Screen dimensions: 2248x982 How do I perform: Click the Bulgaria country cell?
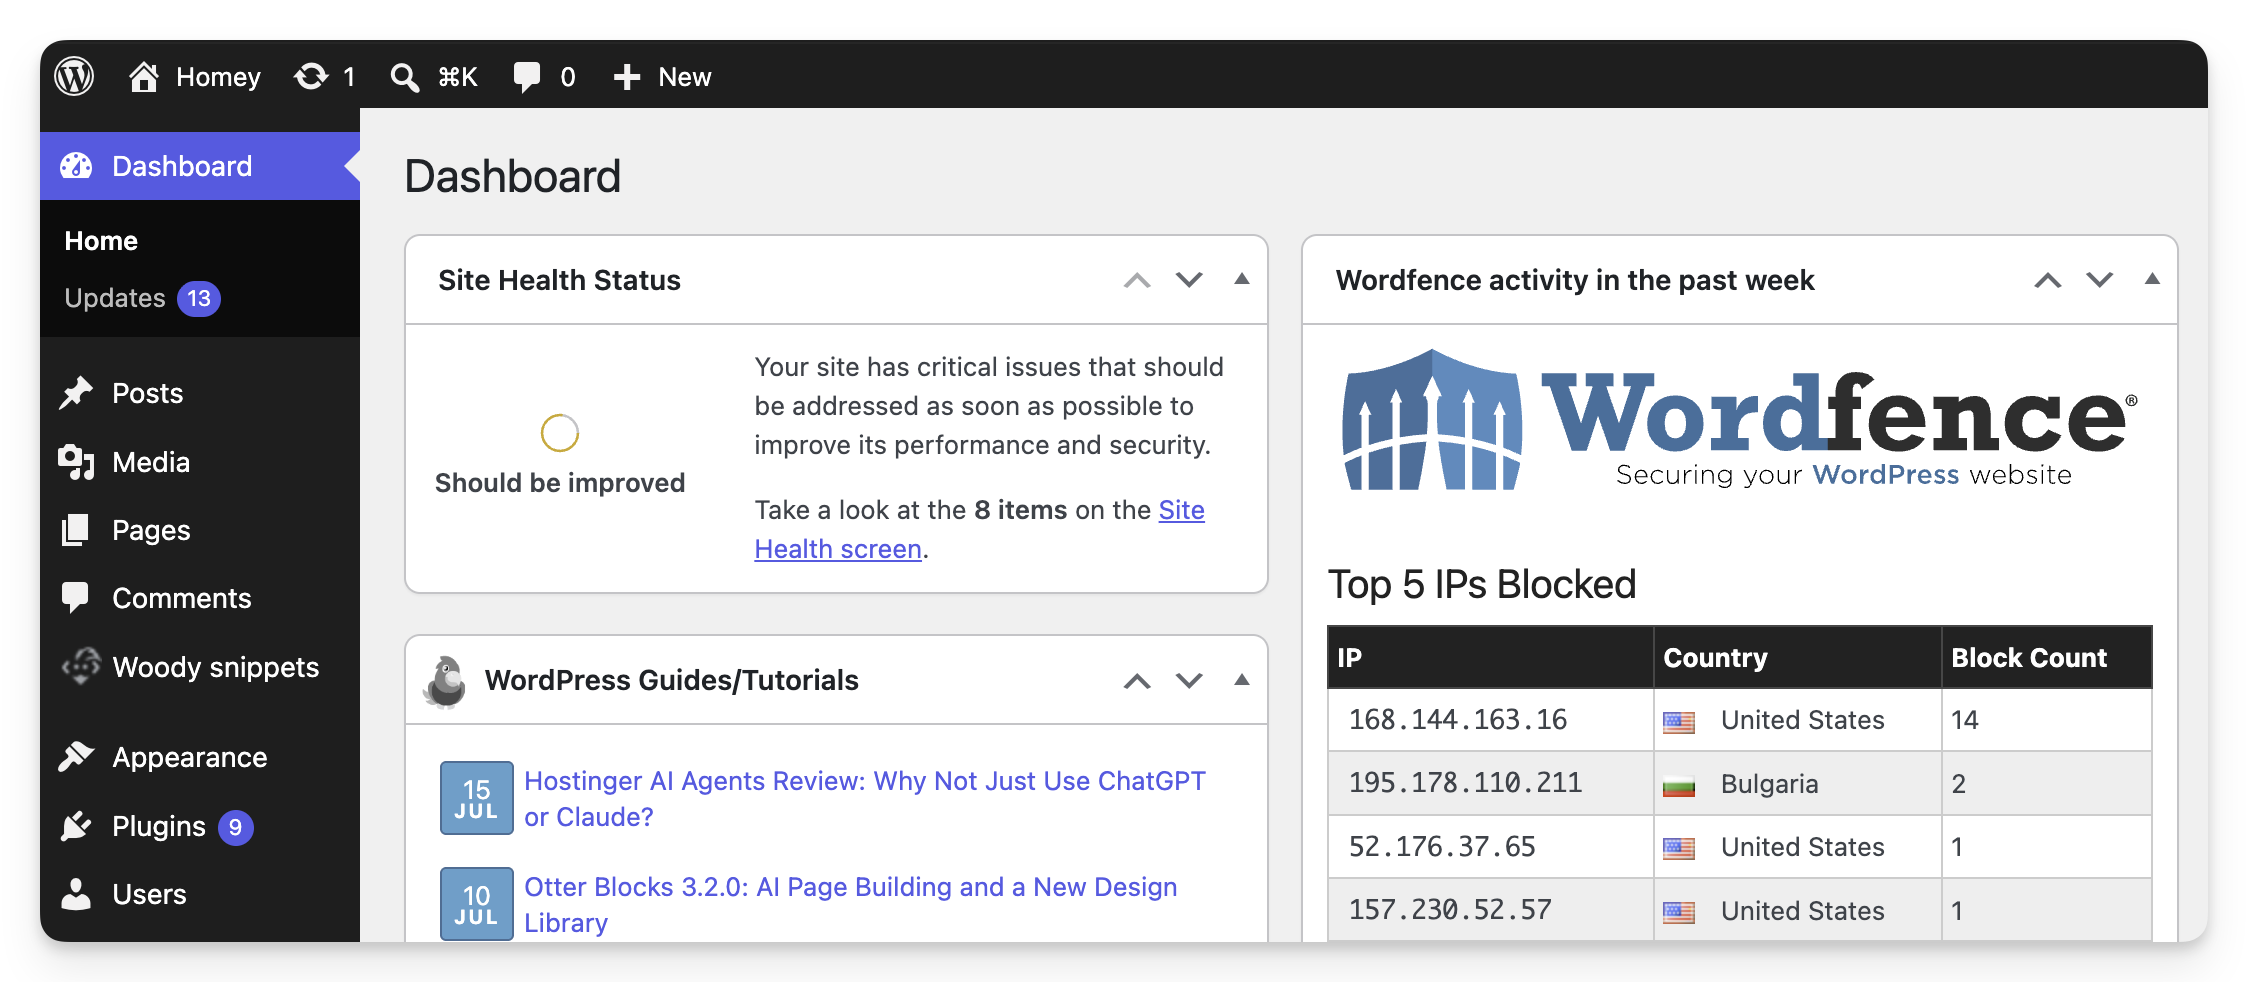click(x=1797, y=784)
